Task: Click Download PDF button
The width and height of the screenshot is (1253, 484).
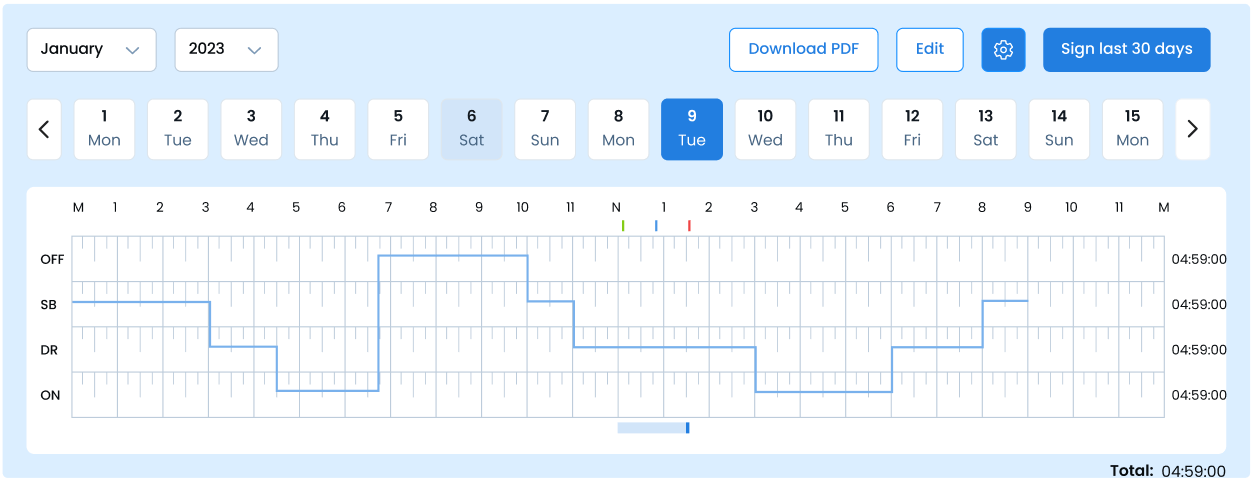Action: coord(803,49)
